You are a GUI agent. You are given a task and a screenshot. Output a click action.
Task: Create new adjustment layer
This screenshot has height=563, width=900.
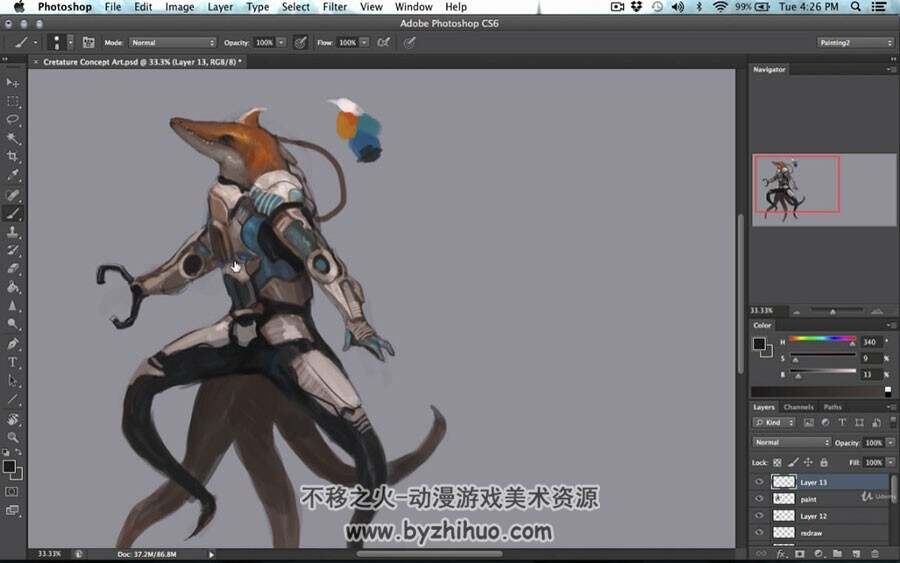(x=818, y=554)
